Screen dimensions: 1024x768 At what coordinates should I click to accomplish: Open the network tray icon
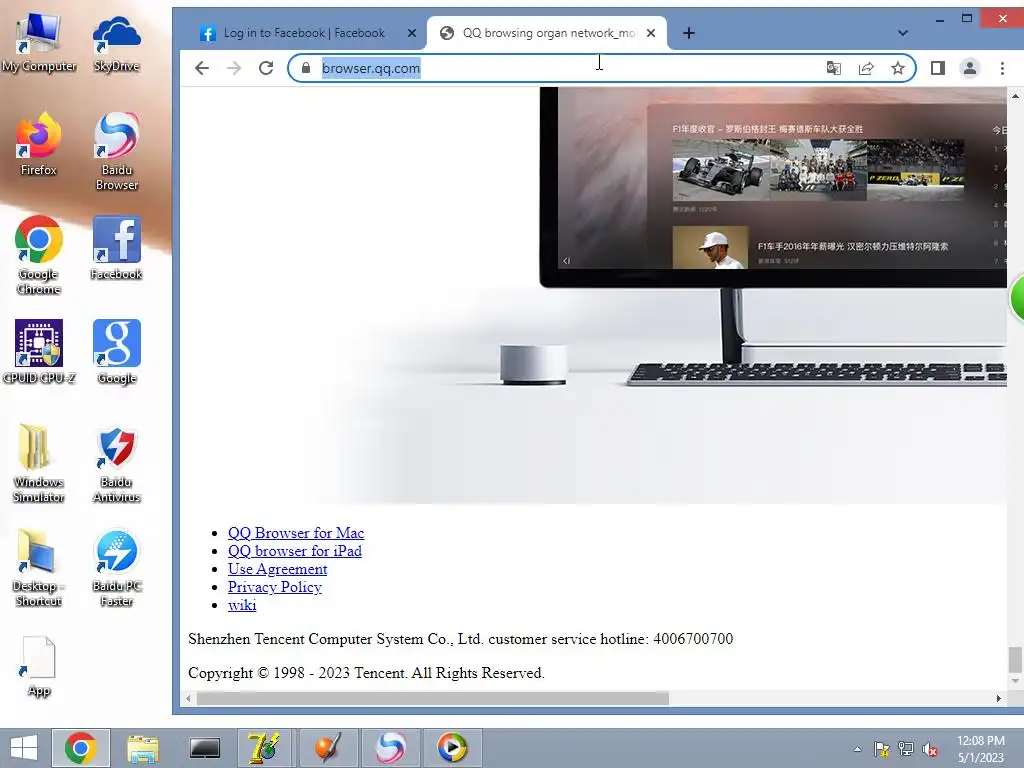[x=906, y=749]
